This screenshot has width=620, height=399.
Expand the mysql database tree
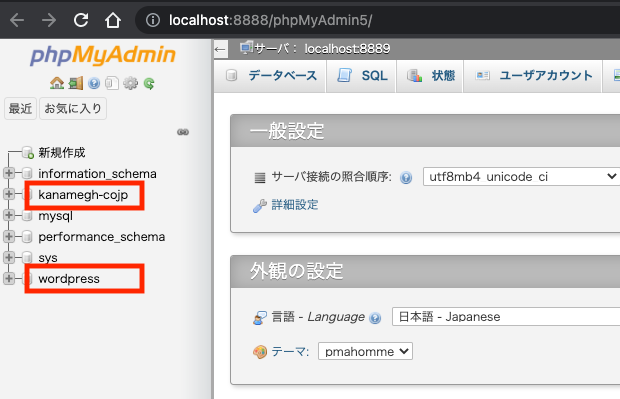9,215
